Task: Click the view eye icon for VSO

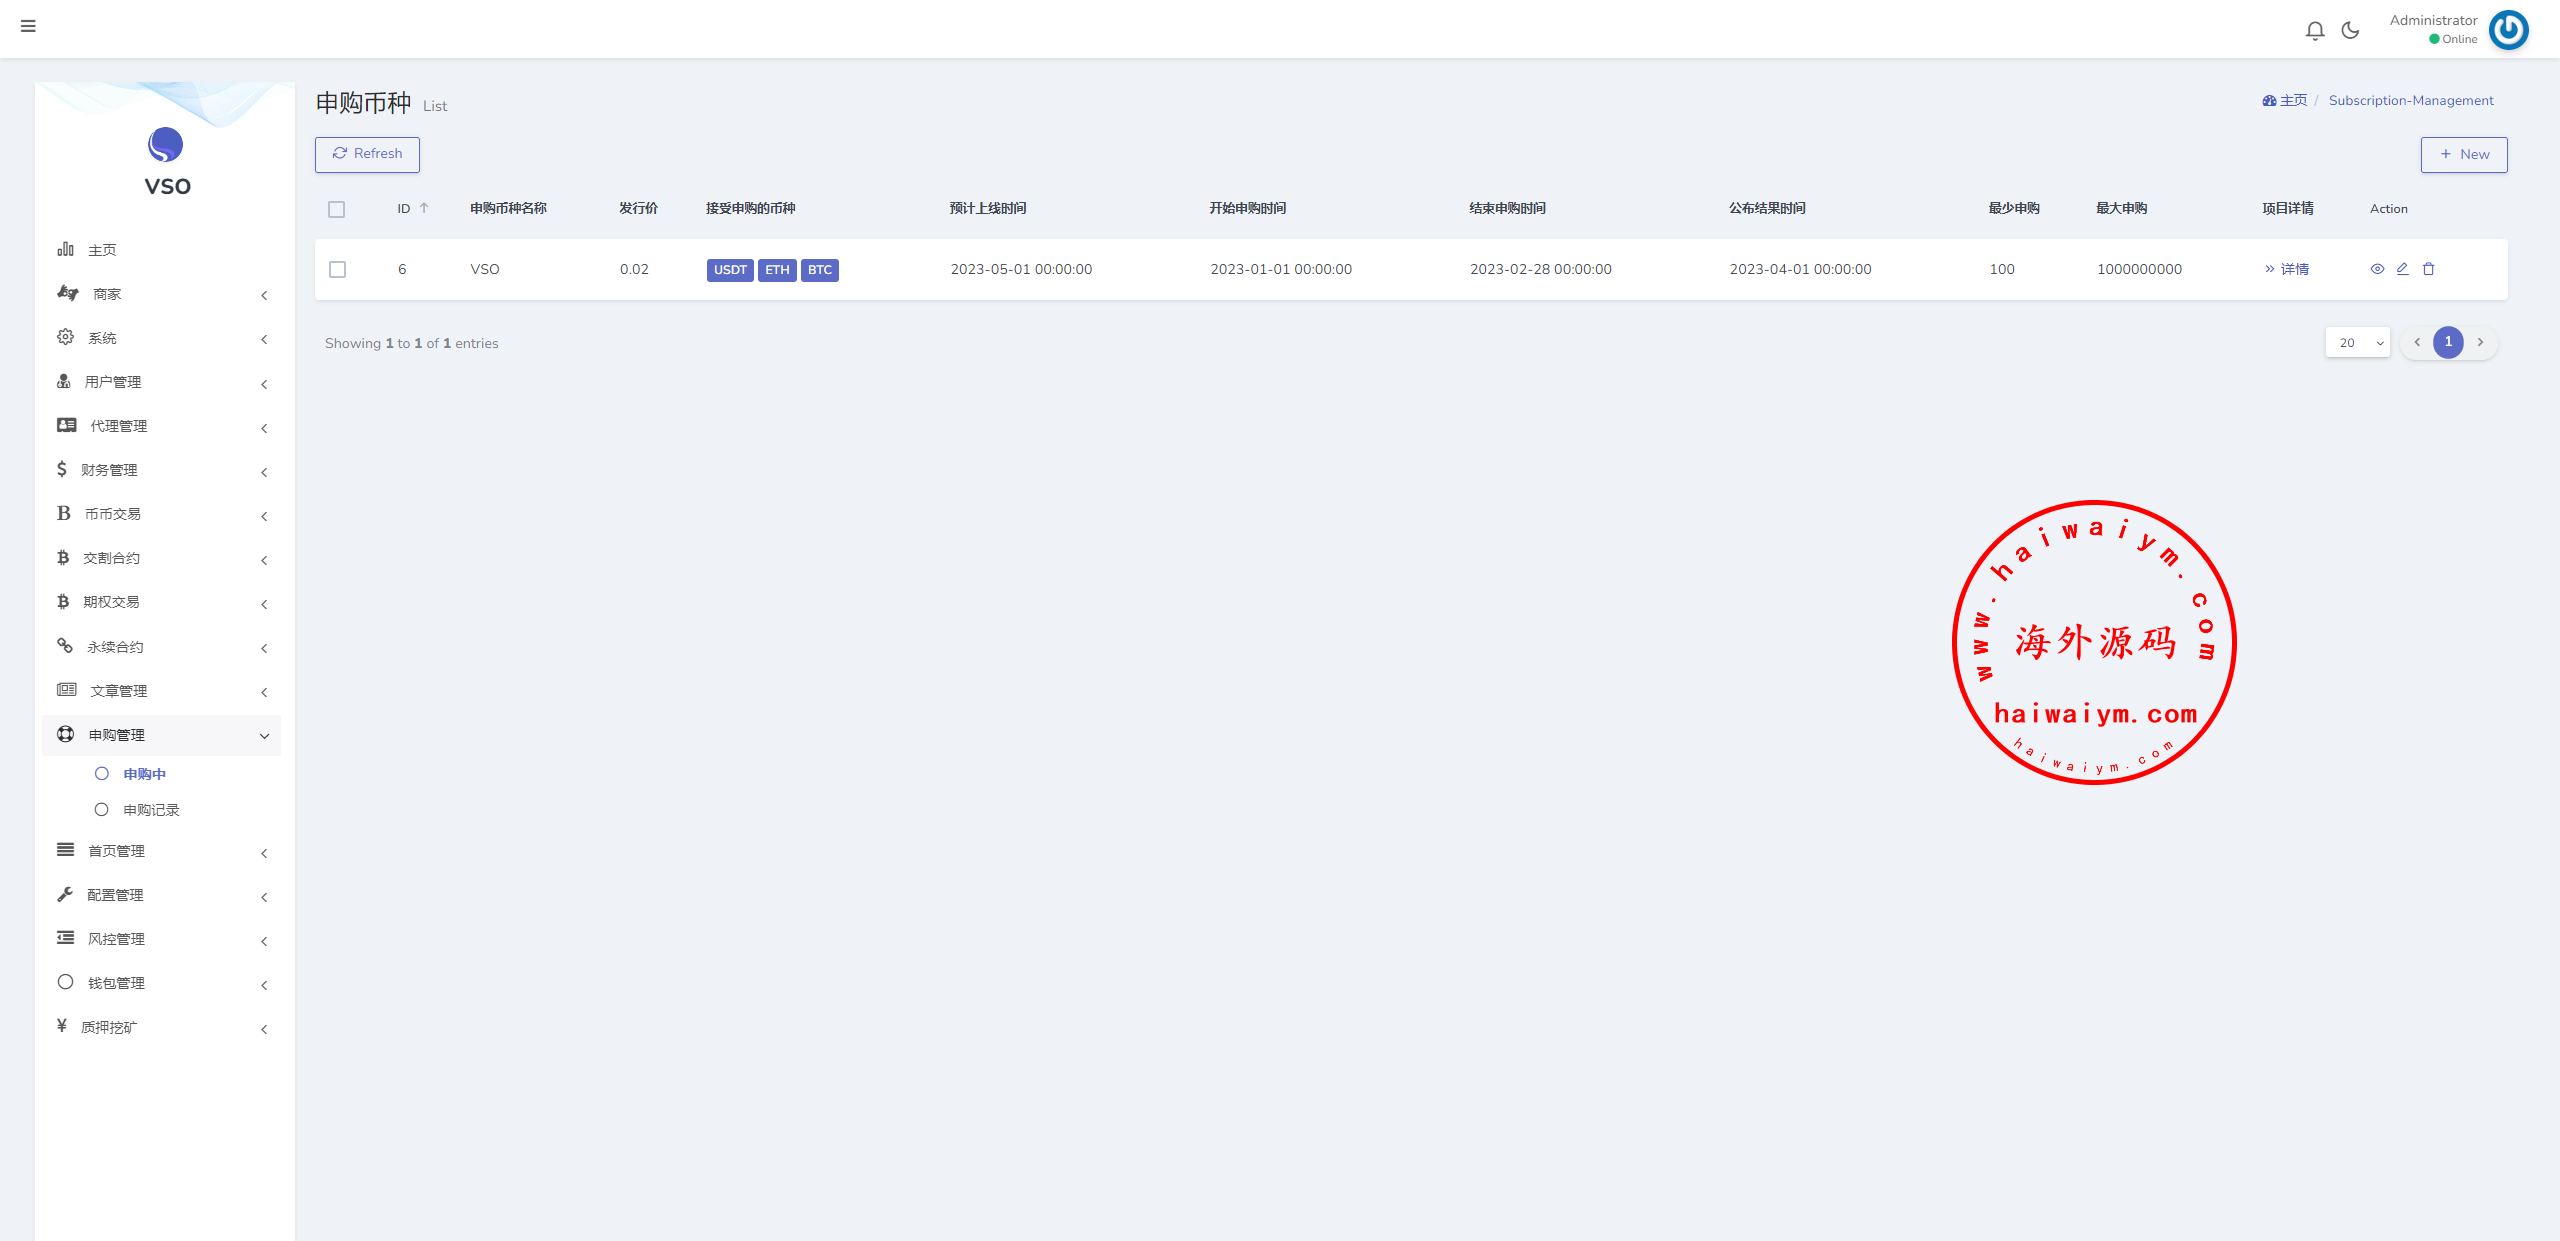Action: point(2377,269)
